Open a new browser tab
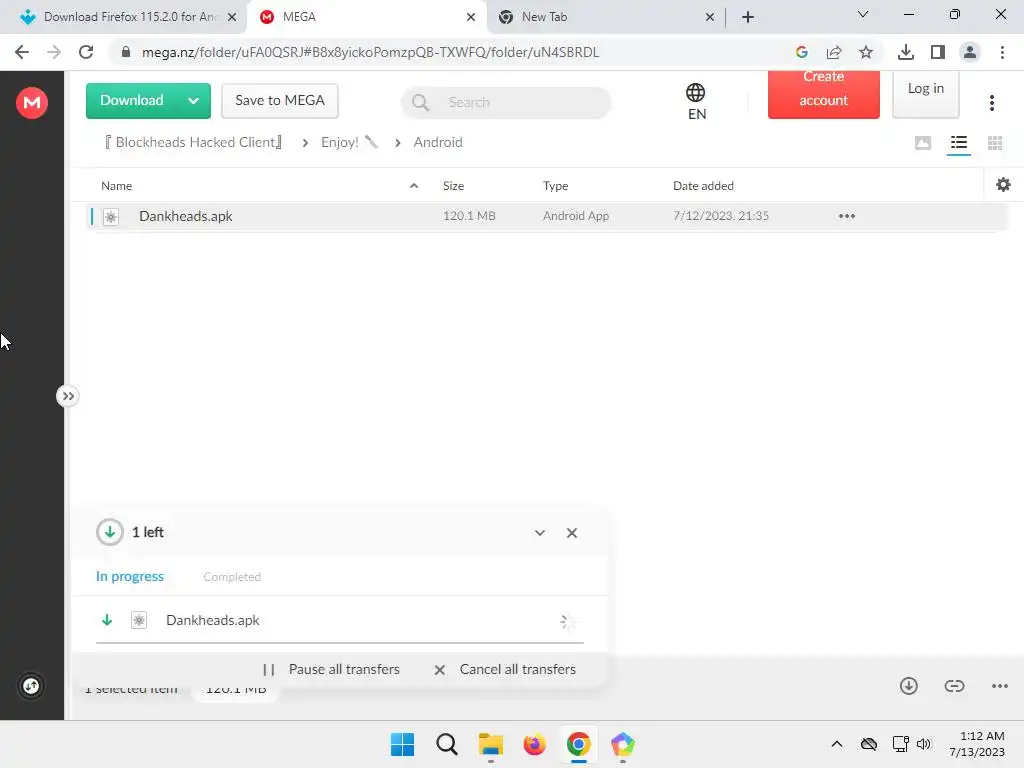Viewport: 1024px width, 768px height. [748, 17]
